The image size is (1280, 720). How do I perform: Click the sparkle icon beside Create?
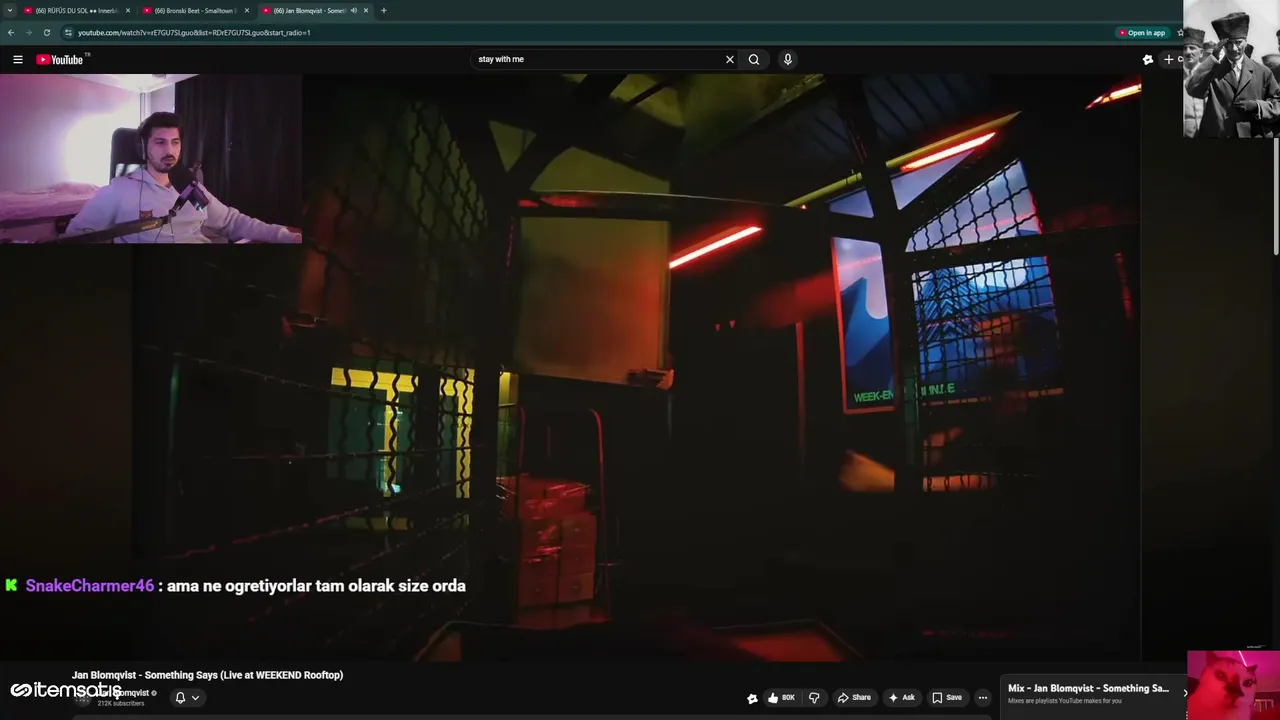(x=1148, y=59)
